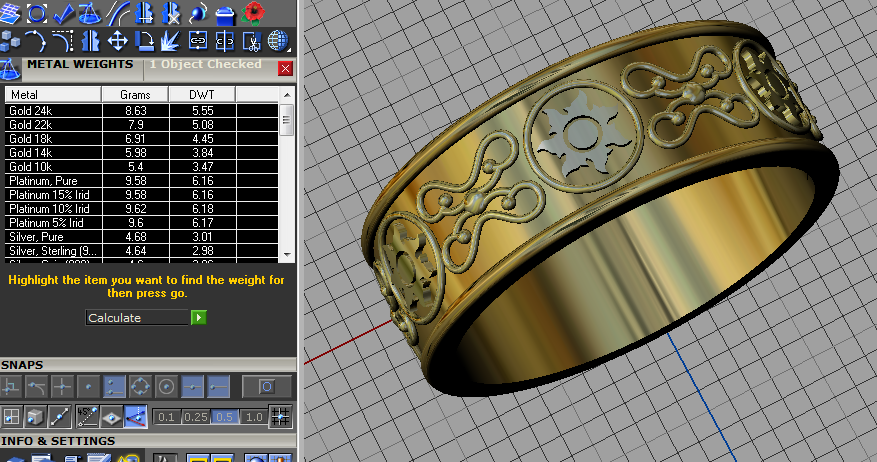Viewport: 877px width, 462px height.
Task: Set snap increment to 0.25
Action: tap(198, 417)
